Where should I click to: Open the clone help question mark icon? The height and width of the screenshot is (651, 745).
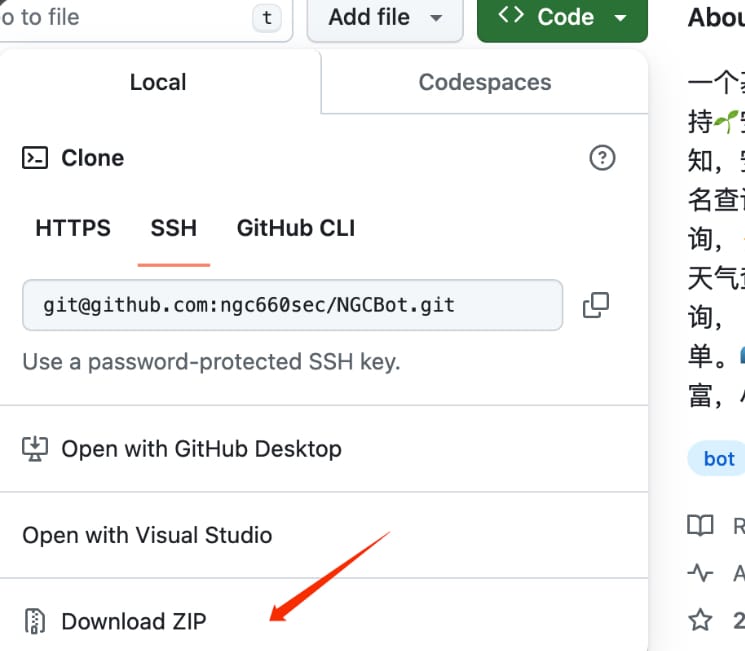602,158
